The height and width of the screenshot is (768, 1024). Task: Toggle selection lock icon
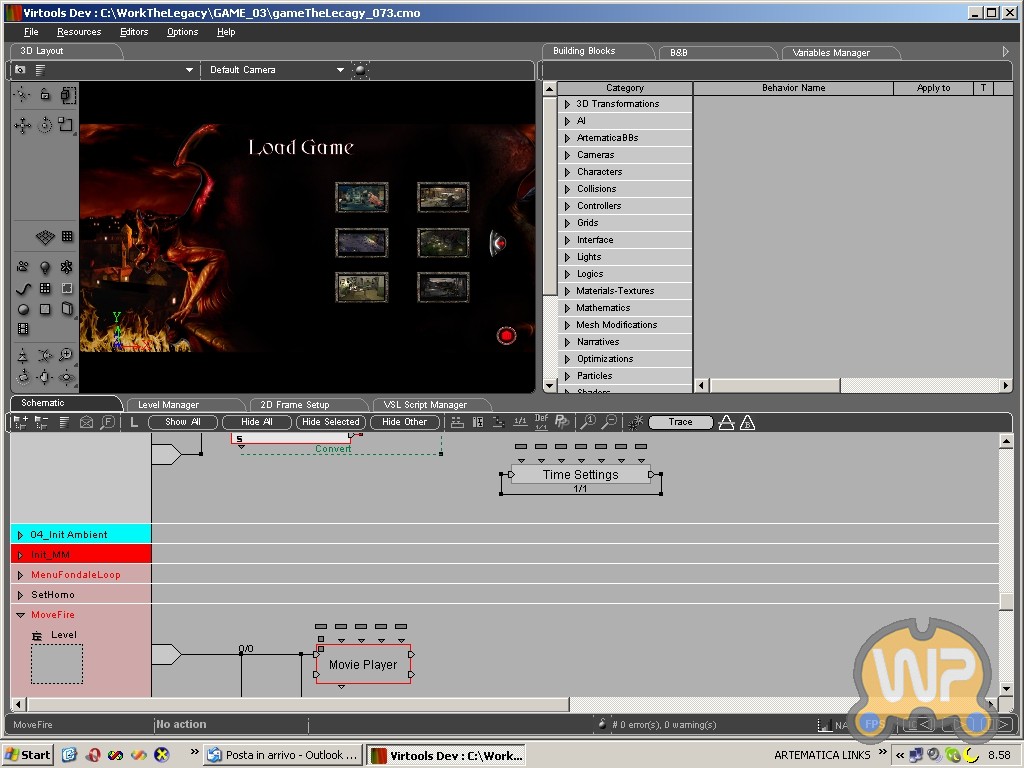pyautogui.click(x=45, y=95)
